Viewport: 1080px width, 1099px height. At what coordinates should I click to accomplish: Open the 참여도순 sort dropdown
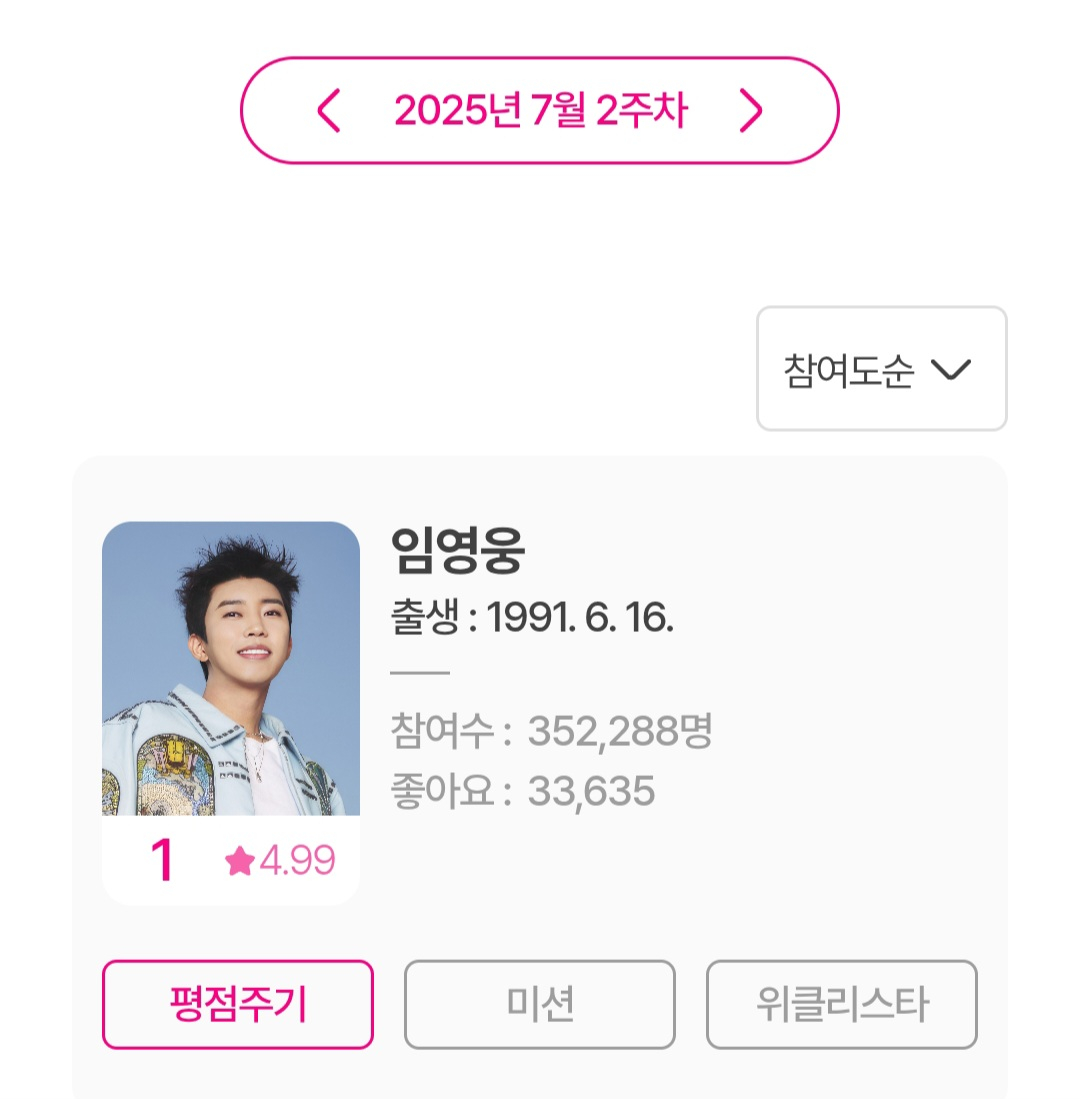pos(881,369)
